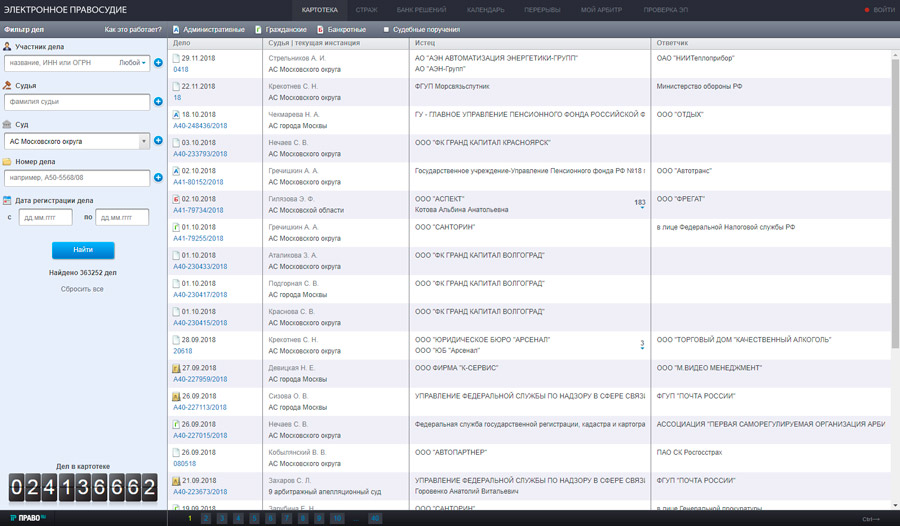This screenshot has height=526, width=900.
Task: Add another case number with plus icon
Action: pyautogui.click(x=158, y=177)
